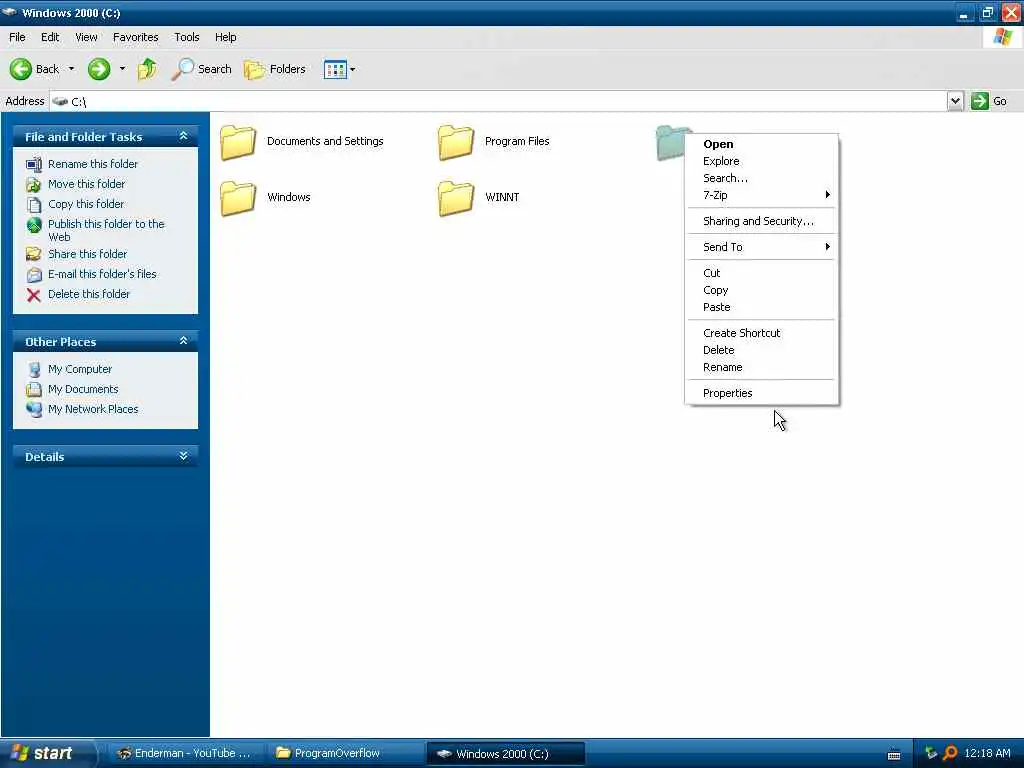Open the Tools menu
Viewport: 1024px width, 768px height.
click(187, 37)
